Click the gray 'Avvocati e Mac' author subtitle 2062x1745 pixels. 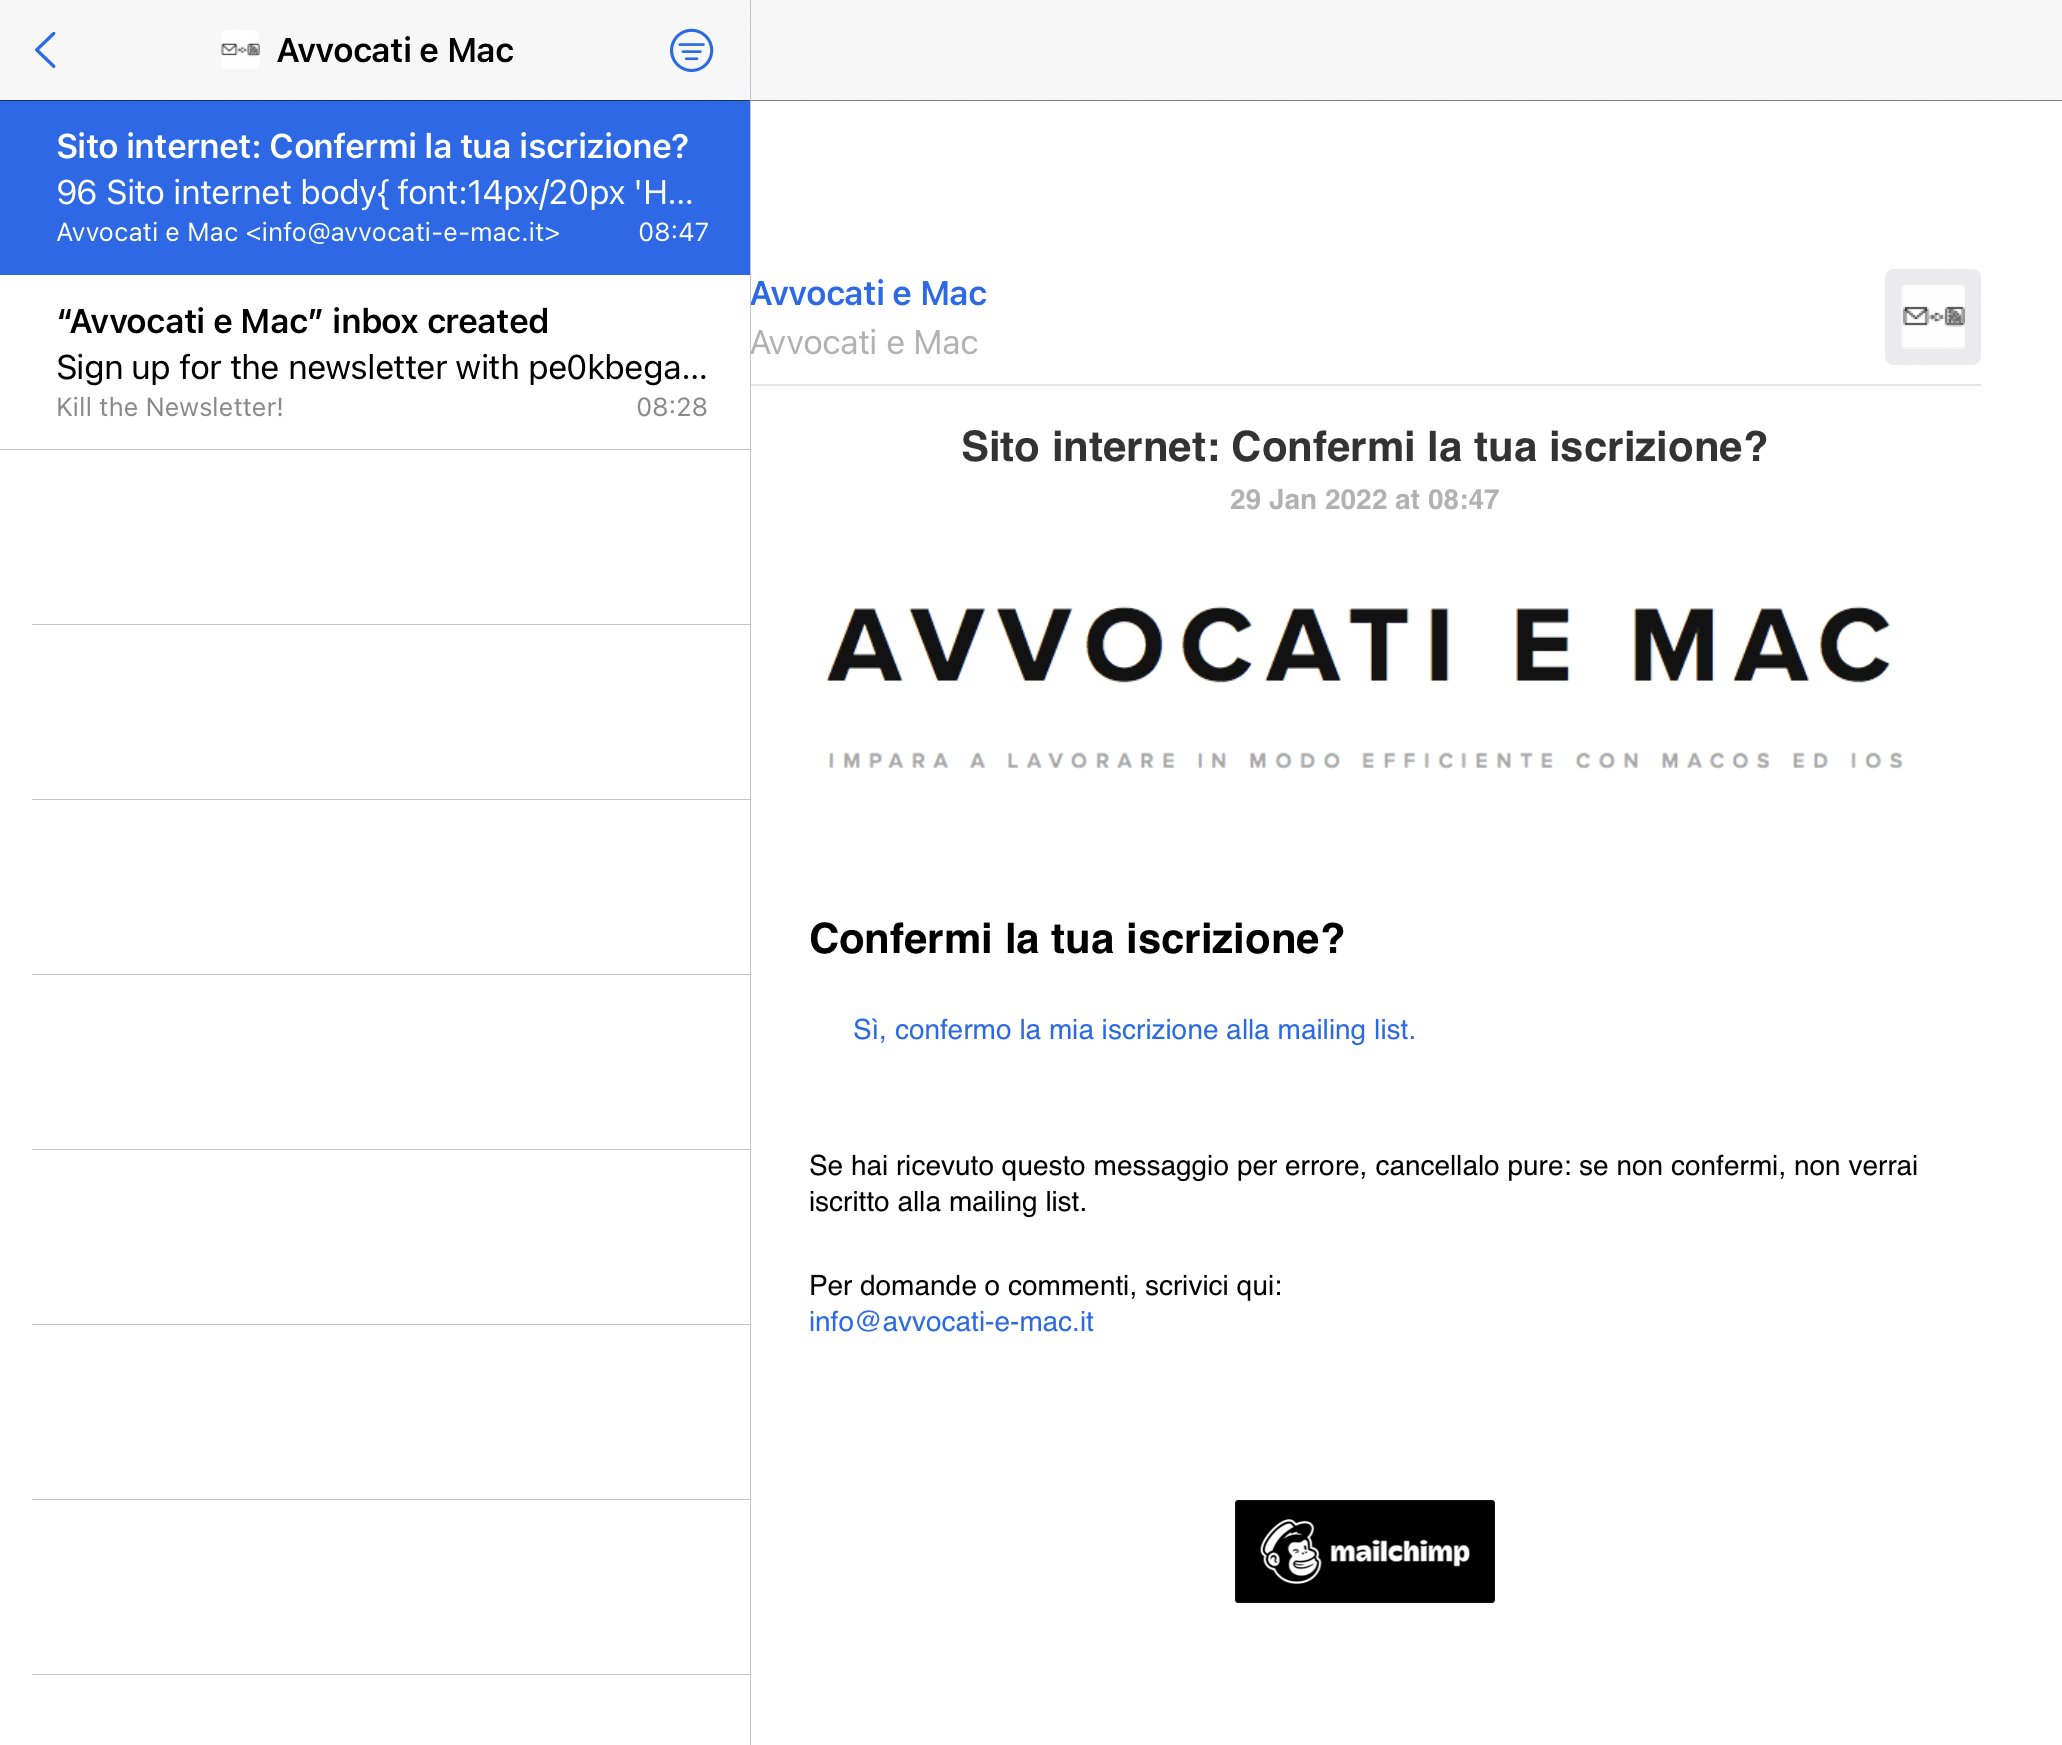tap(864, 343)
